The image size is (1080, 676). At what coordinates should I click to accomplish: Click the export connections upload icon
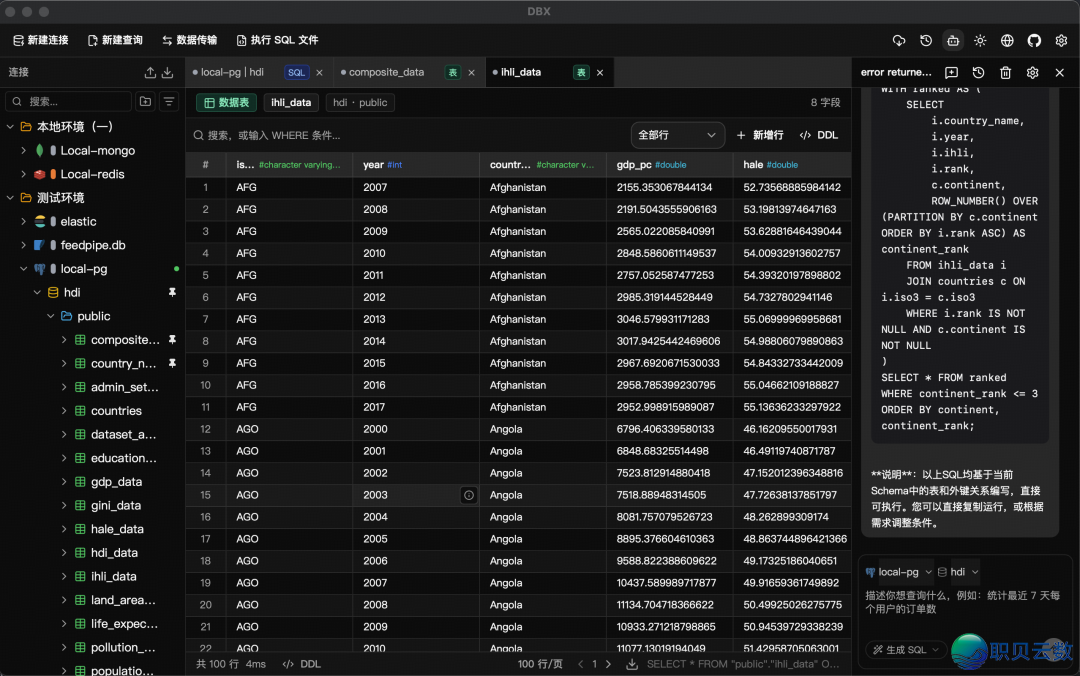pos(150,72)
